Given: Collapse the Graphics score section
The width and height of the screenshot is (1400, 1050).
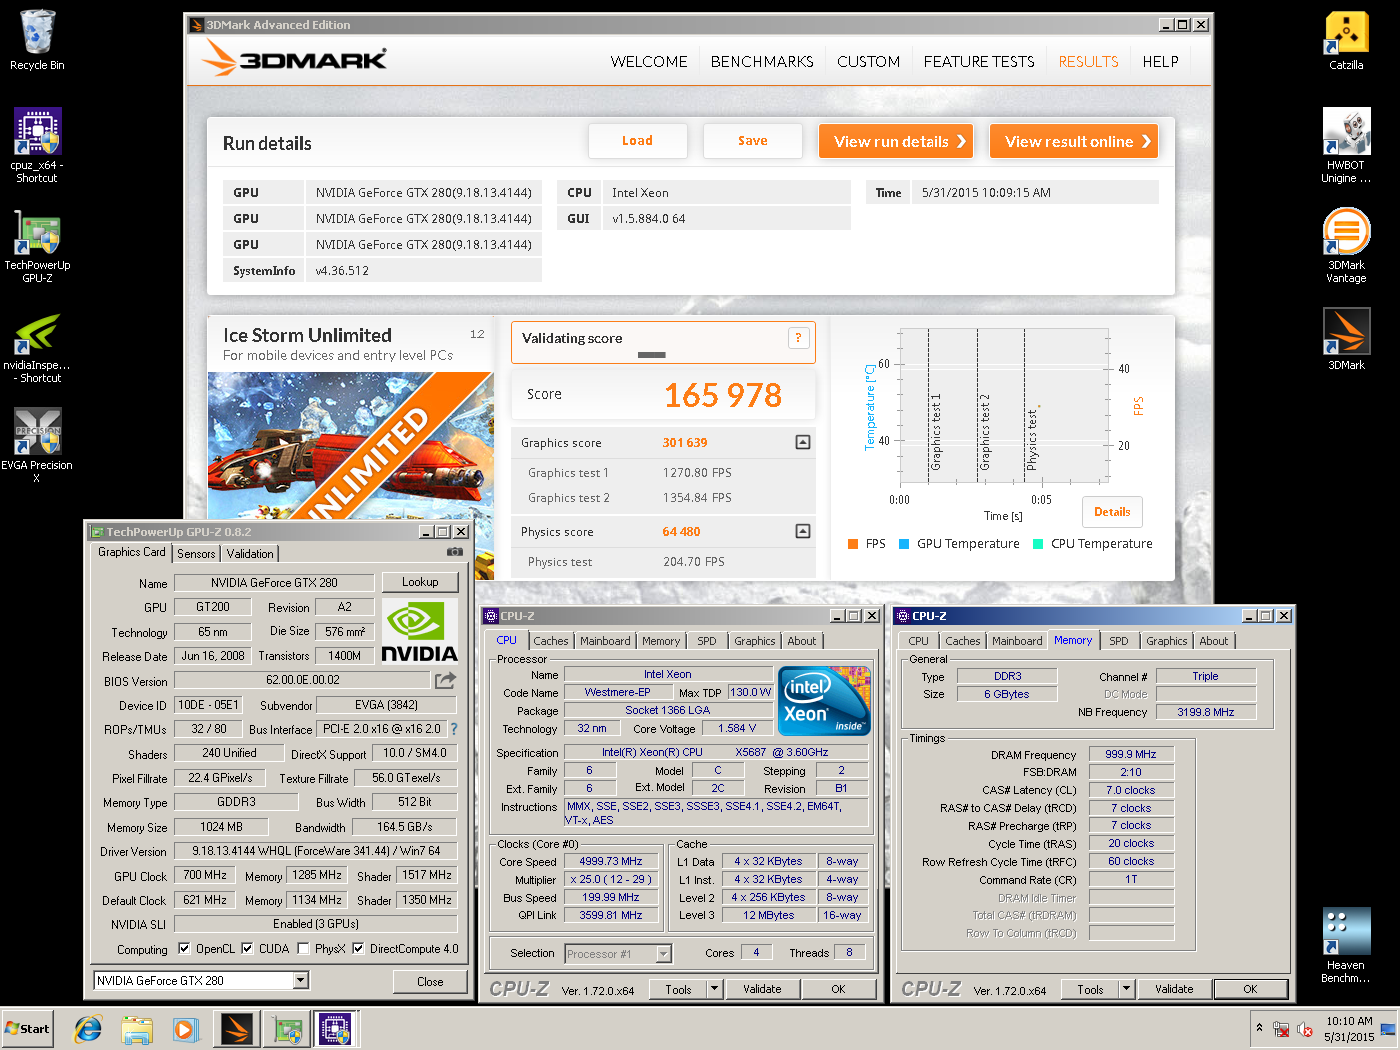Looking at the screenshot, I should click(x=803, y=442).
